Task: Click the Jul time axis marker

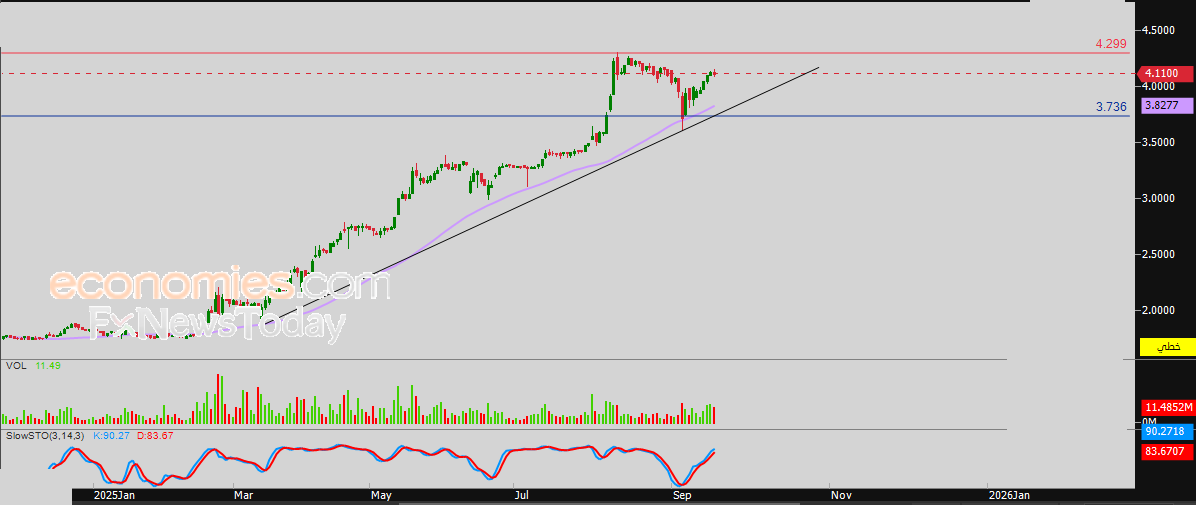Action: point(522,496)
